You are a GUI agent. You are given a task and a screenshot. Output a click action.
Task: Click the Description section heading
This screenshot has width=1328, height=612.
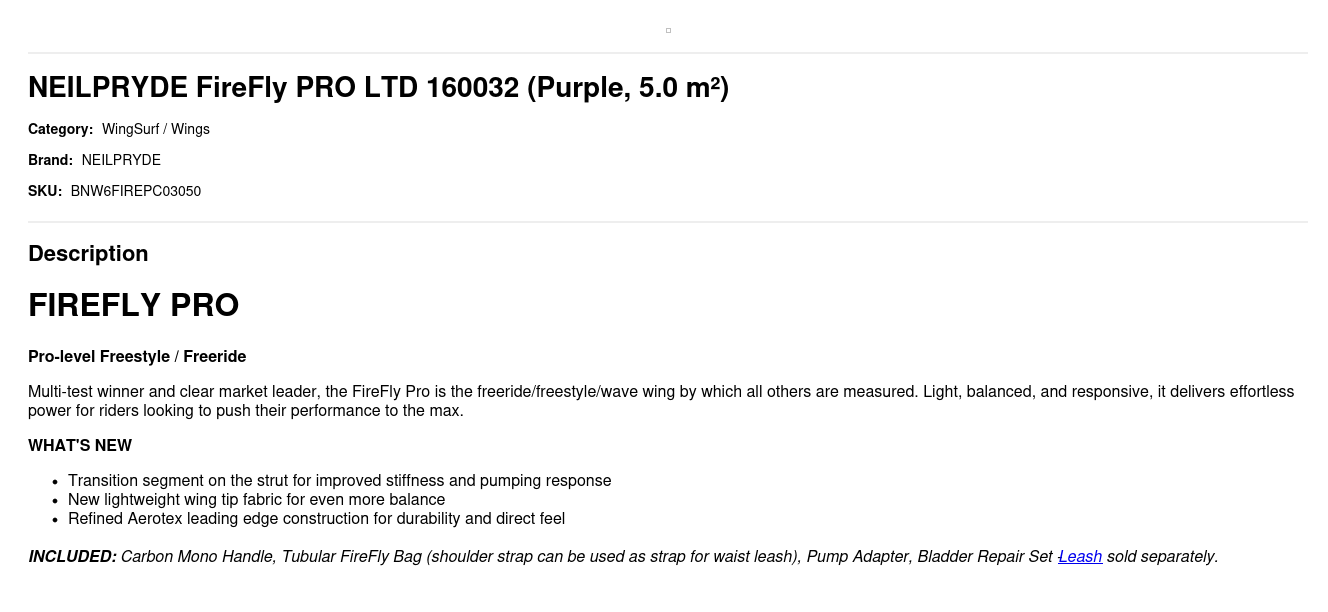[x=88, y=254]
